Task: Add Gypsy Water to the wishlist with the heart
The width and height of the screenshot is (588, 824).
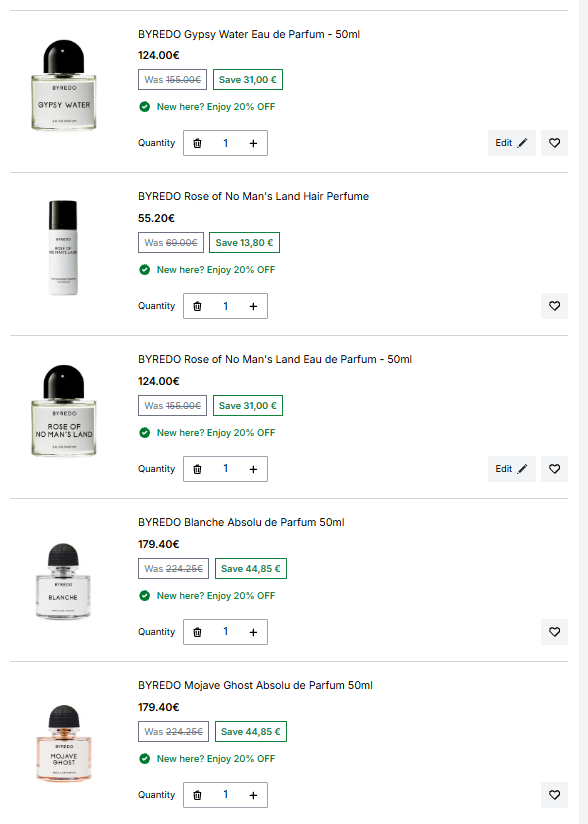Action: click(x=554, y=143)
